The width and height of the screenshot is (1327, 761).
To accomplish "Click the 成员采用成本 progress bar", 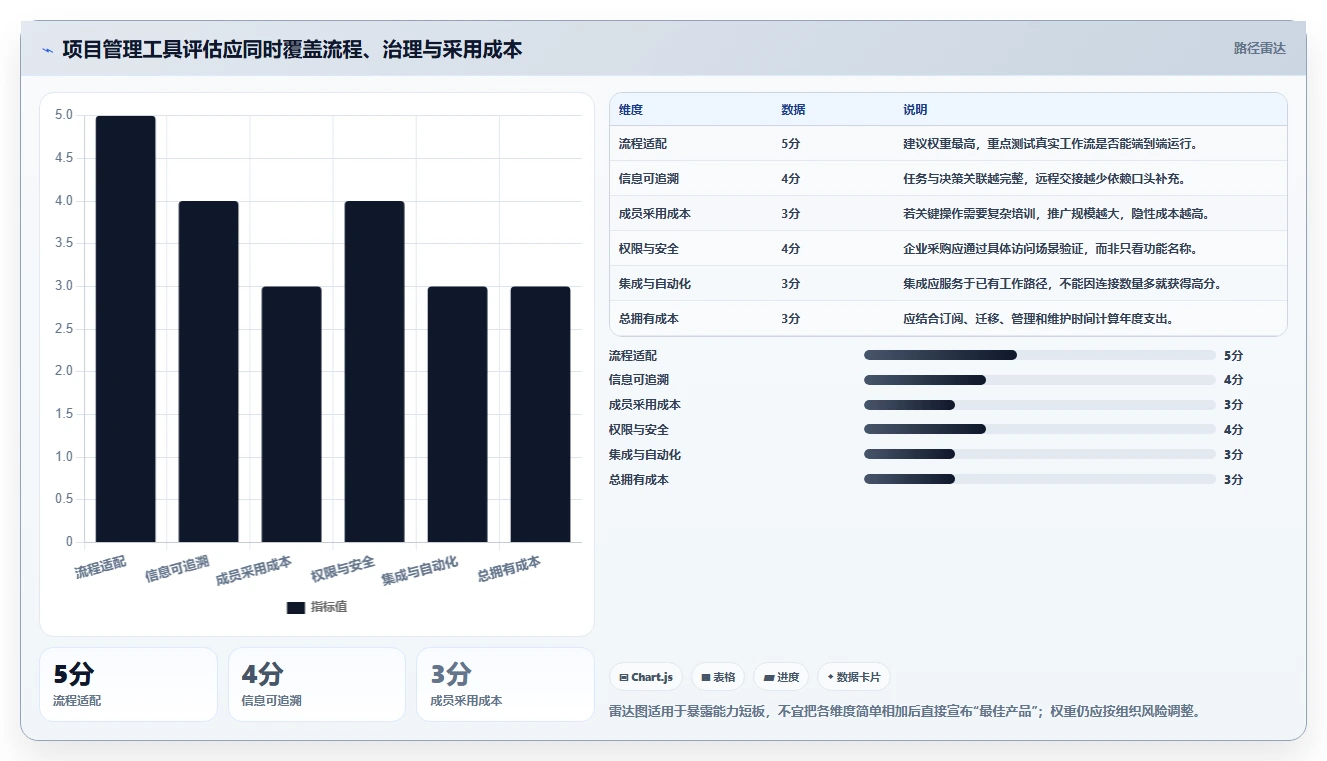I will [1040, 405].
